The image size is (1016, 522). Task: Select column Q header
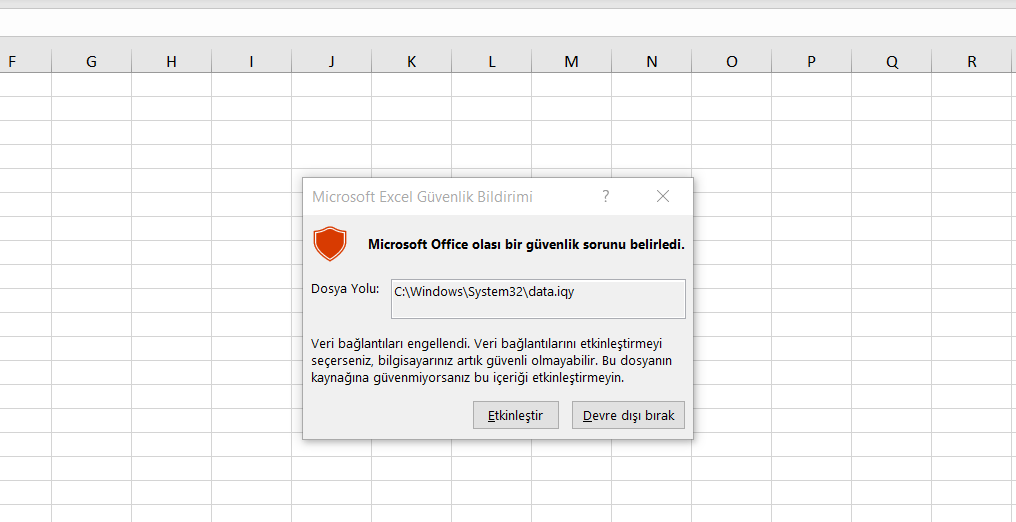[x=892, y=62]
